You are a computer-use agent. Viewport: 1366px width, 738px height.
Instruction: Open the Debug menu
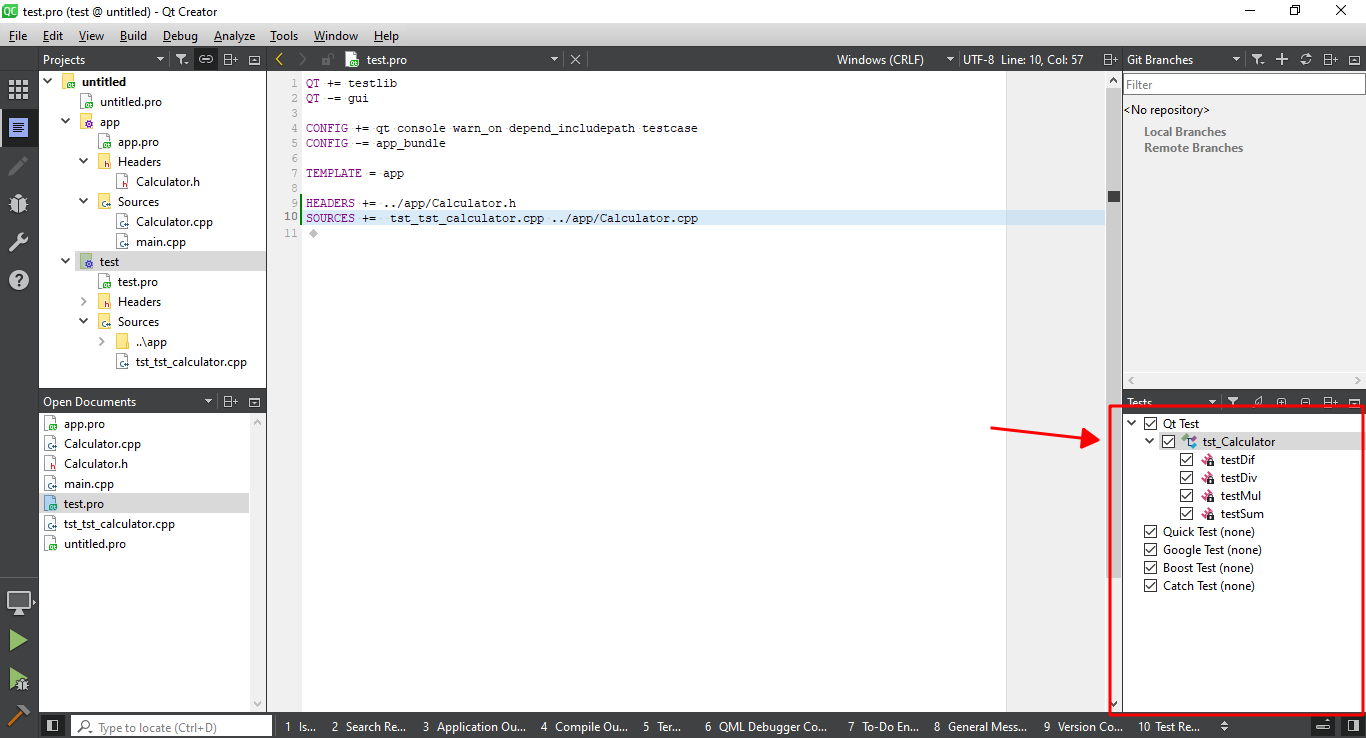coord(180,36)
